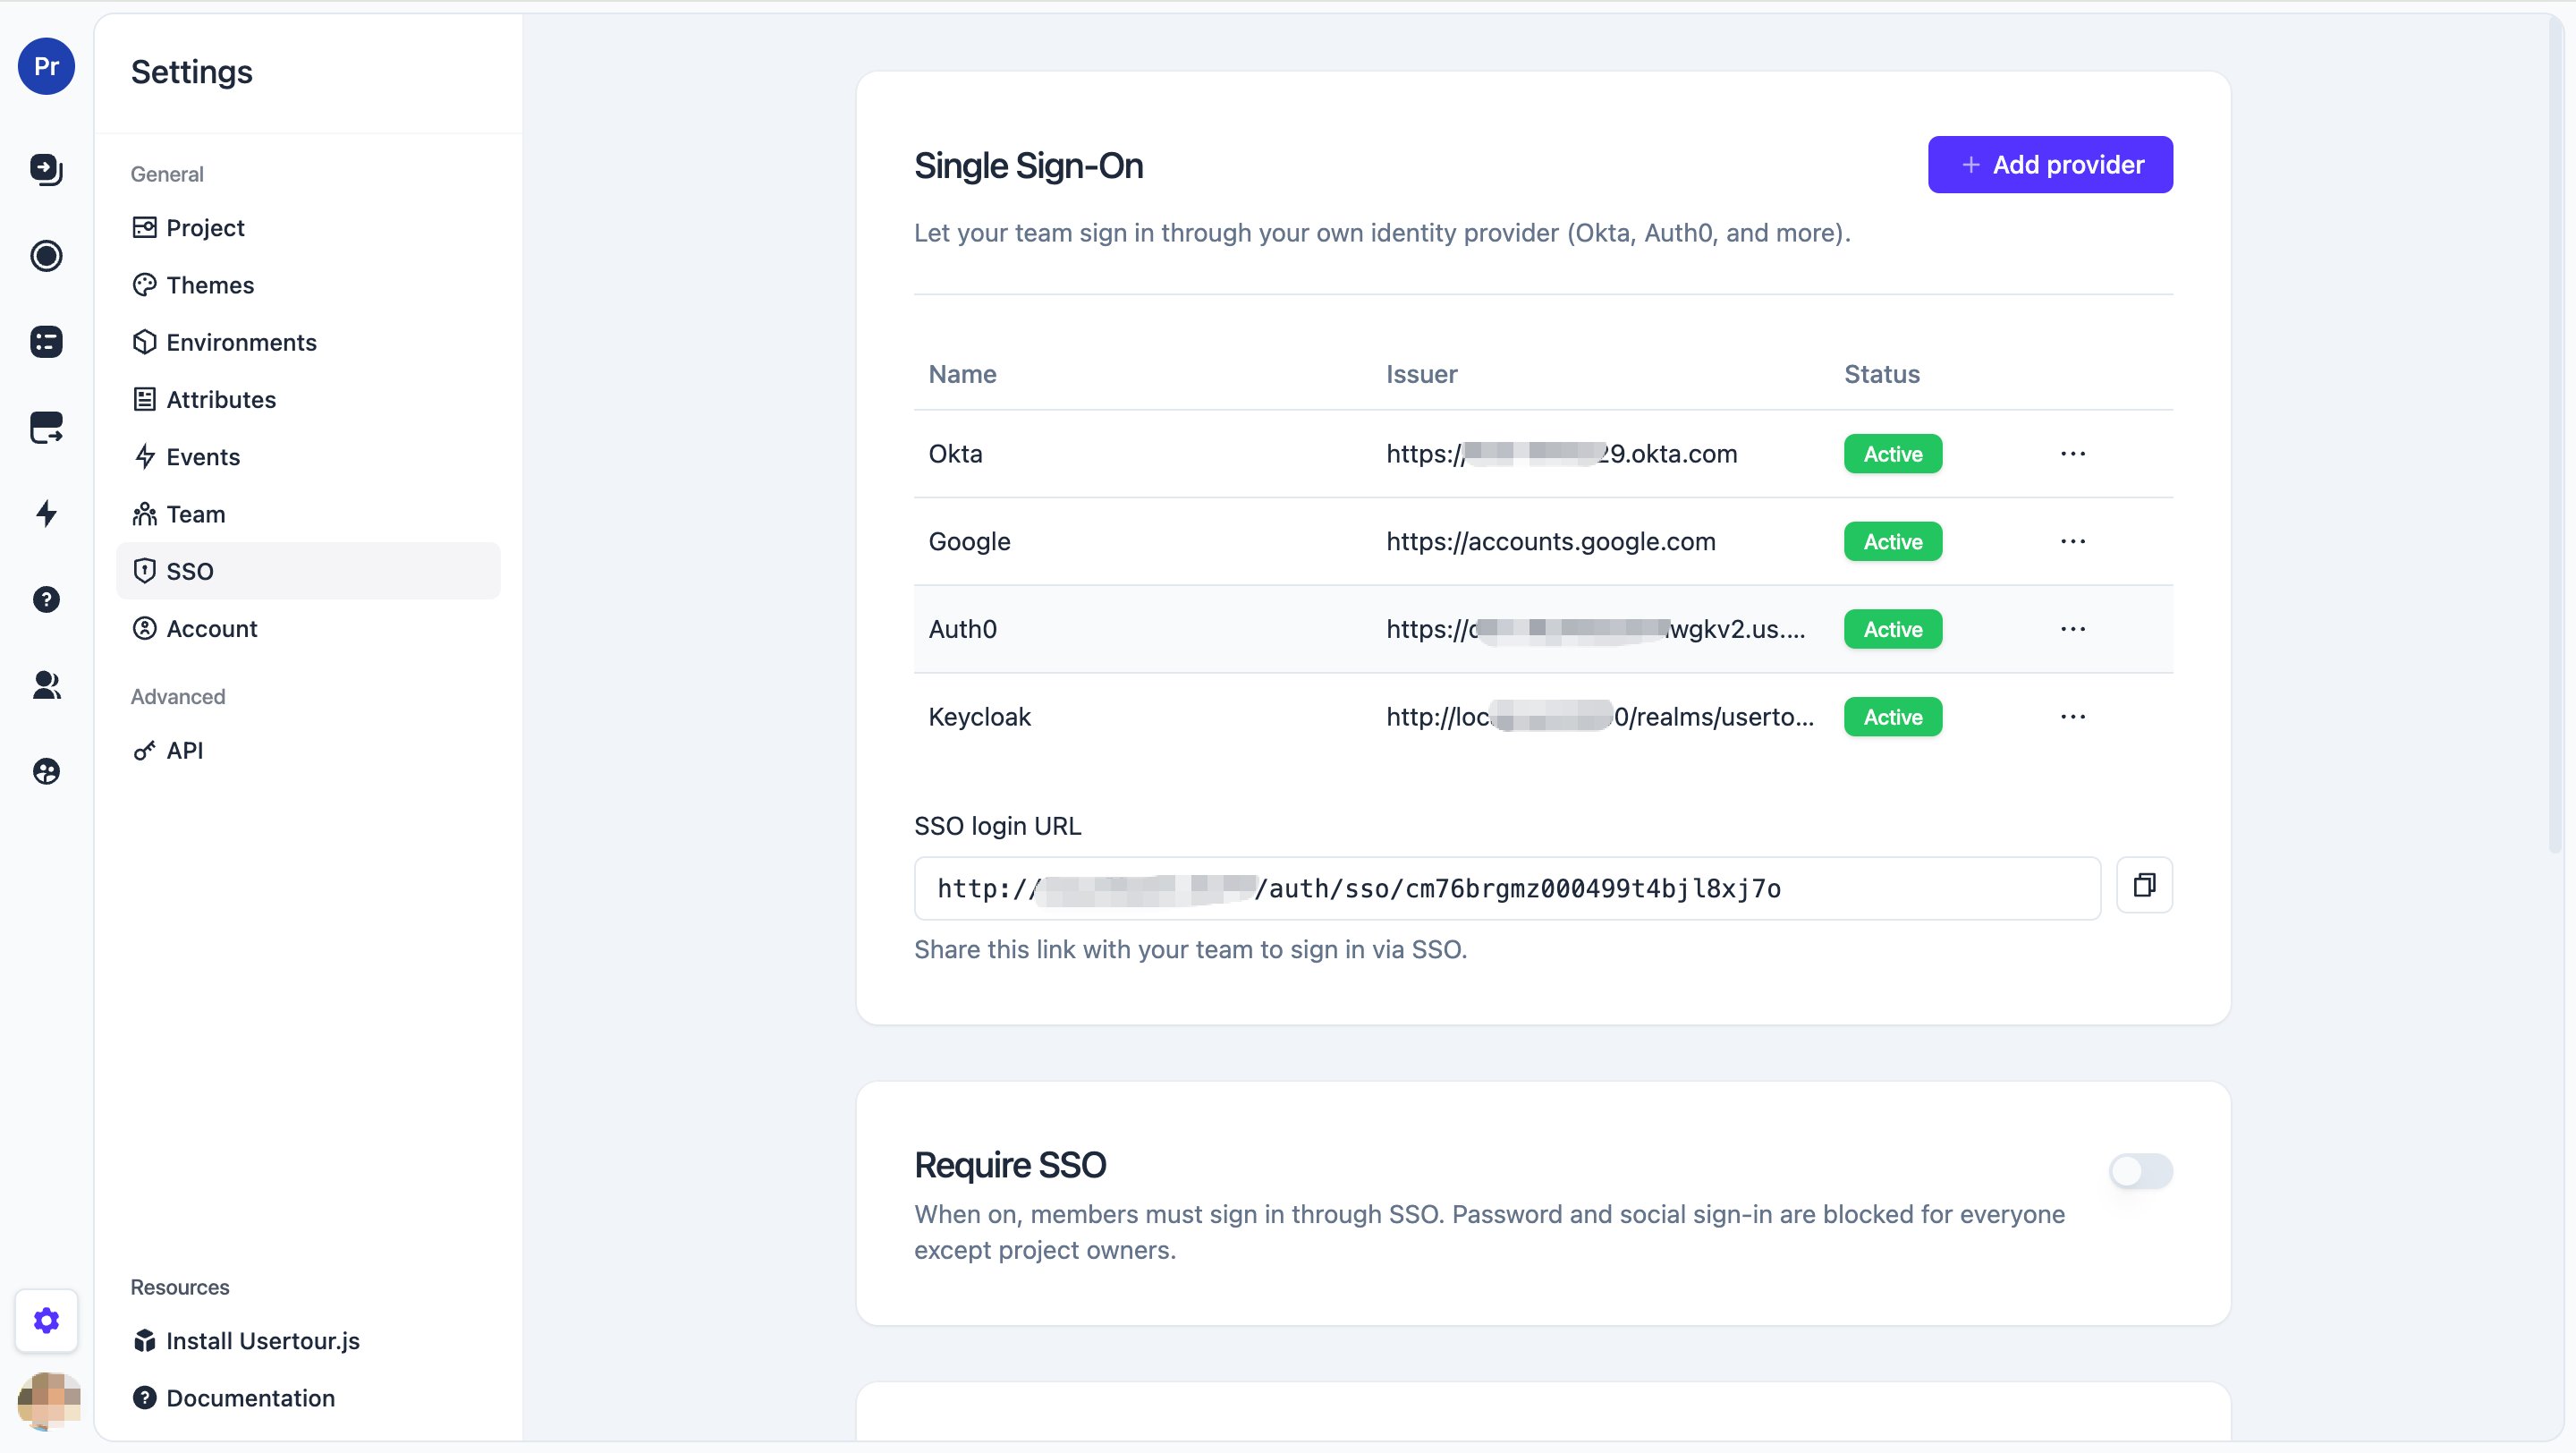Go to Themes settings
The width and height of the screenshot is (2576, 1453).
(308, 285)
